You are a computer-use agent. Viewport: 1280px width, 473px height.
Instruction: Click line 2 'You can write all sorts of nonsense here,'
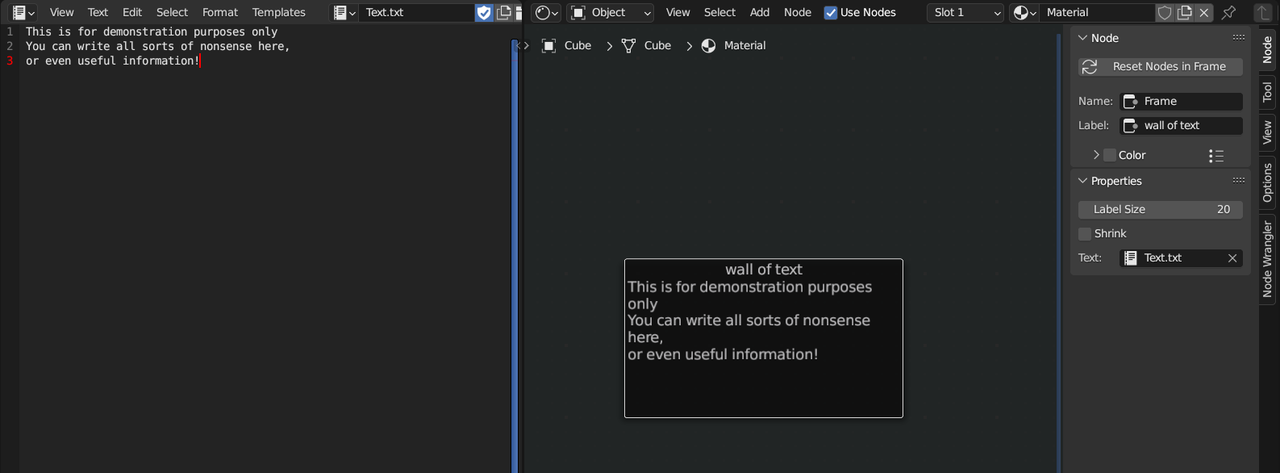coord(158,46)
